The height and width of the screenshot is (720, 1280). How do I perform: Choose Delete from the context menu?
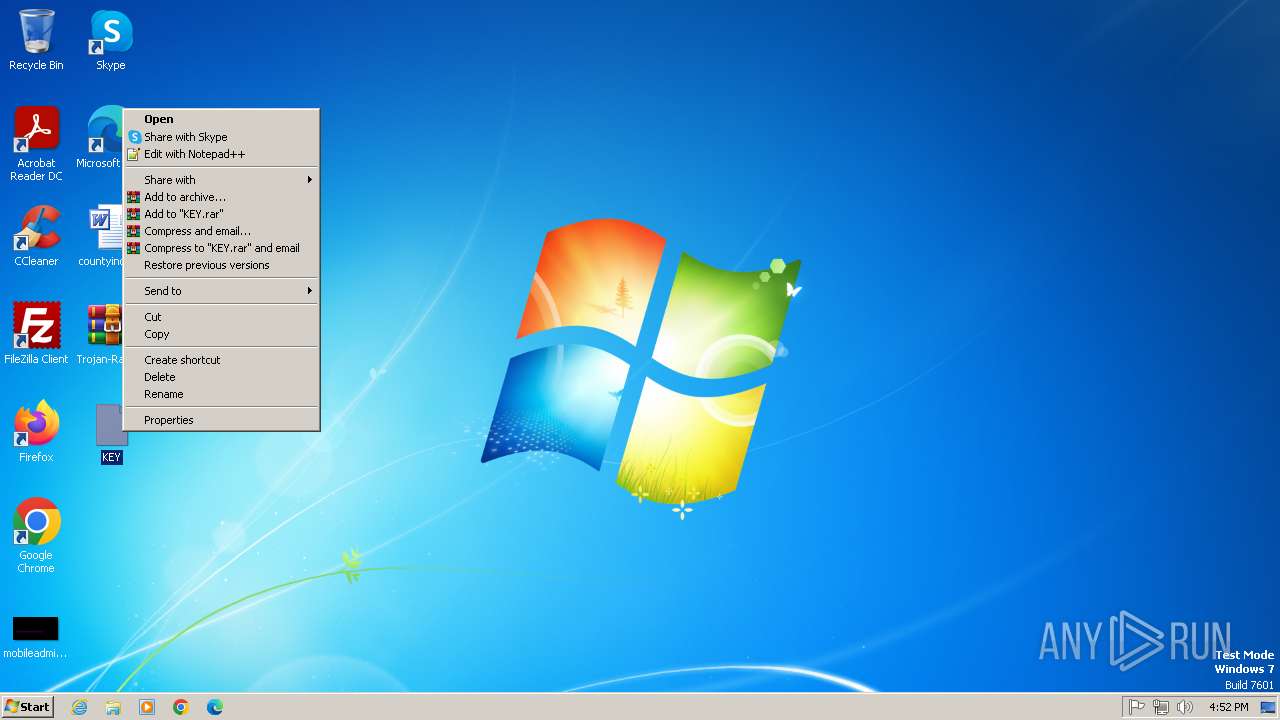[221, 377]
